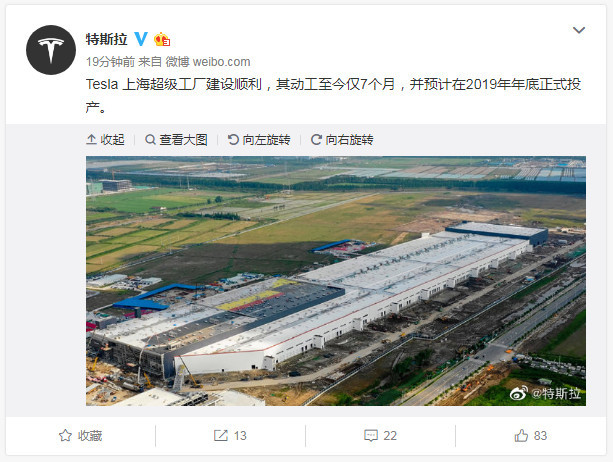
Task: Click the counterclockwise rotate arrow icon
Action: click(233, 140)
